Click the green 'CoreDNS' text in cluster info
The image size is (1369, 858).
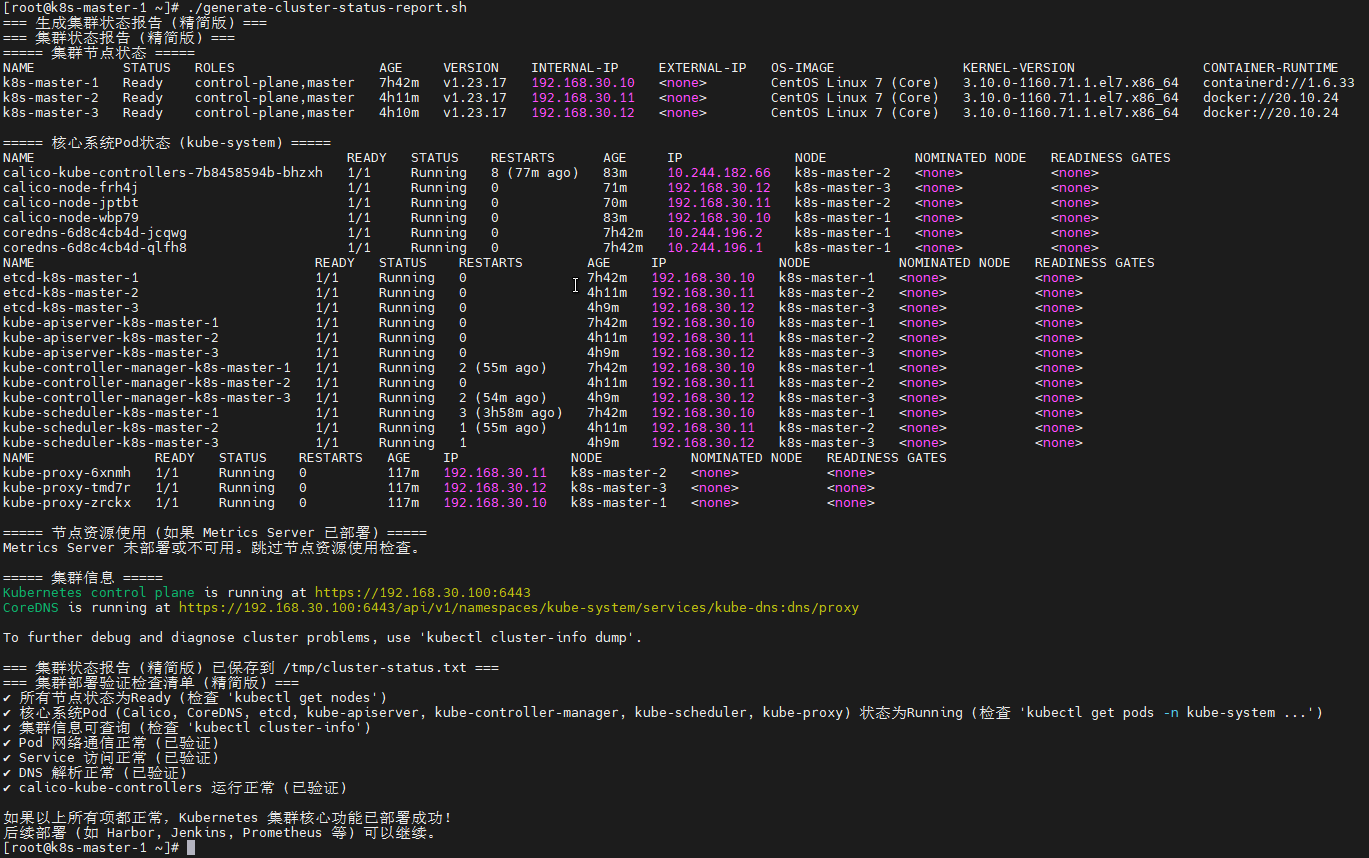click(31, 608)
